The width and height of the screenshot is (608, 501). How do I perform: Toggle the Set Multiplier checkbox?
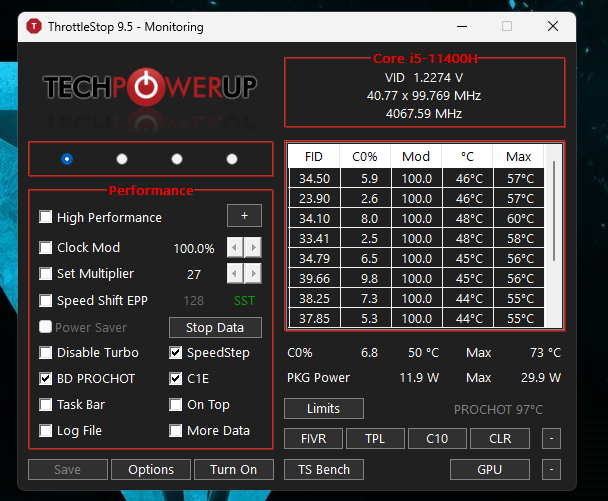[x=45, y=273]
